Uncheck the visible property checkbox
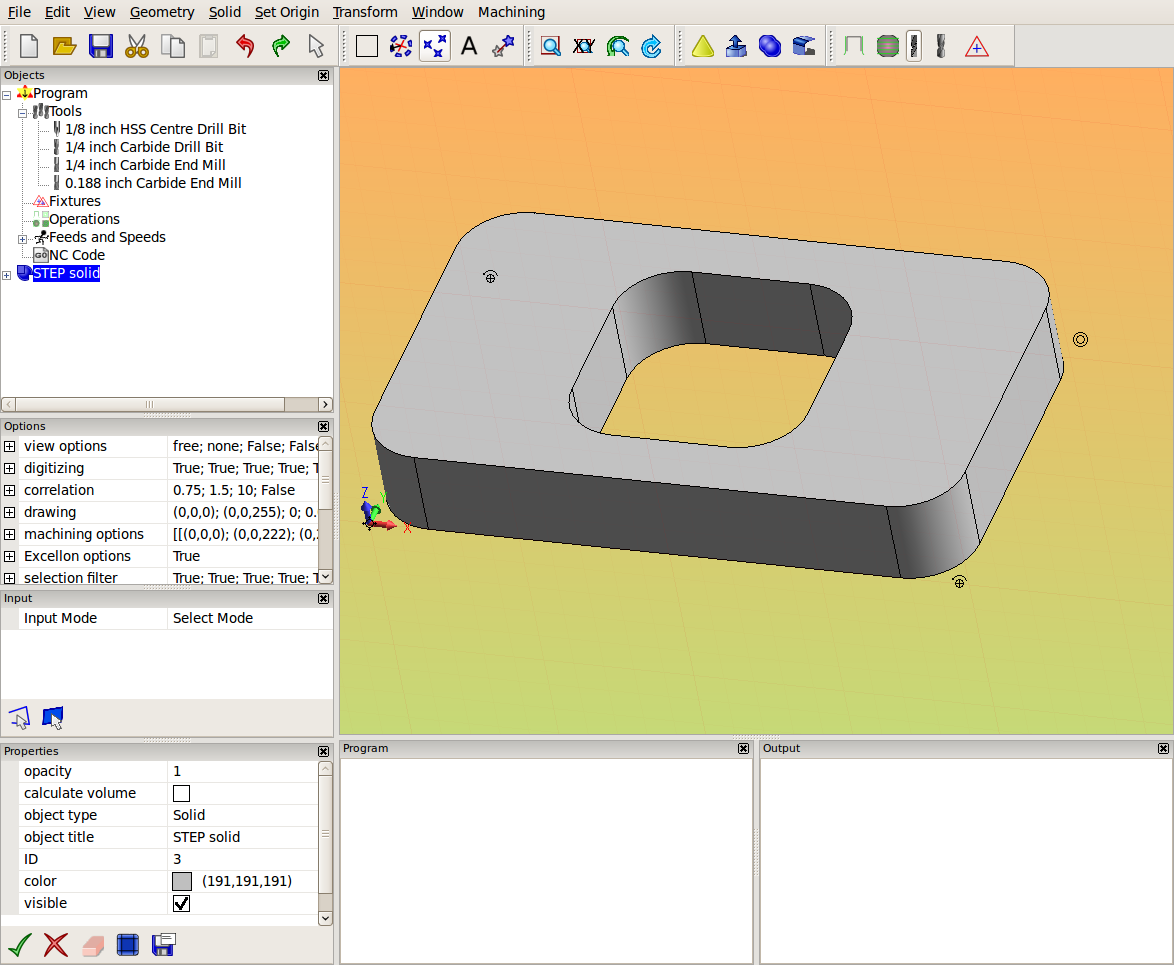 click(x=181, y=904)
